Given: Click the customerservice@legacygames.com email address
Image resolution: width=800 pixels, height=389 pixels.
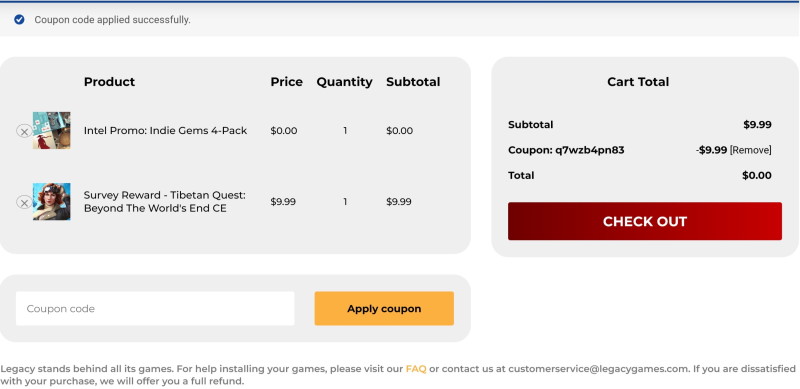Looking at the screenshot, I should point(599,369).
